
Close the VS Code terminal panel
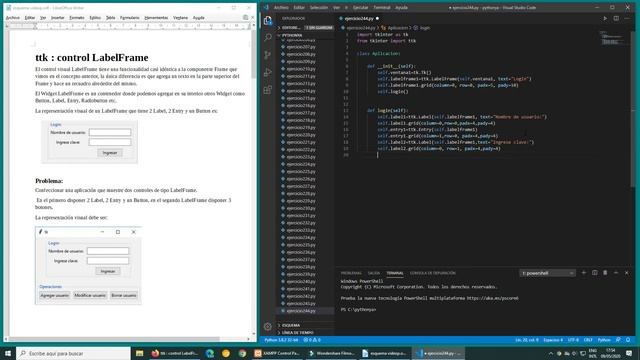pyautogui.click(x=627, y=273)
